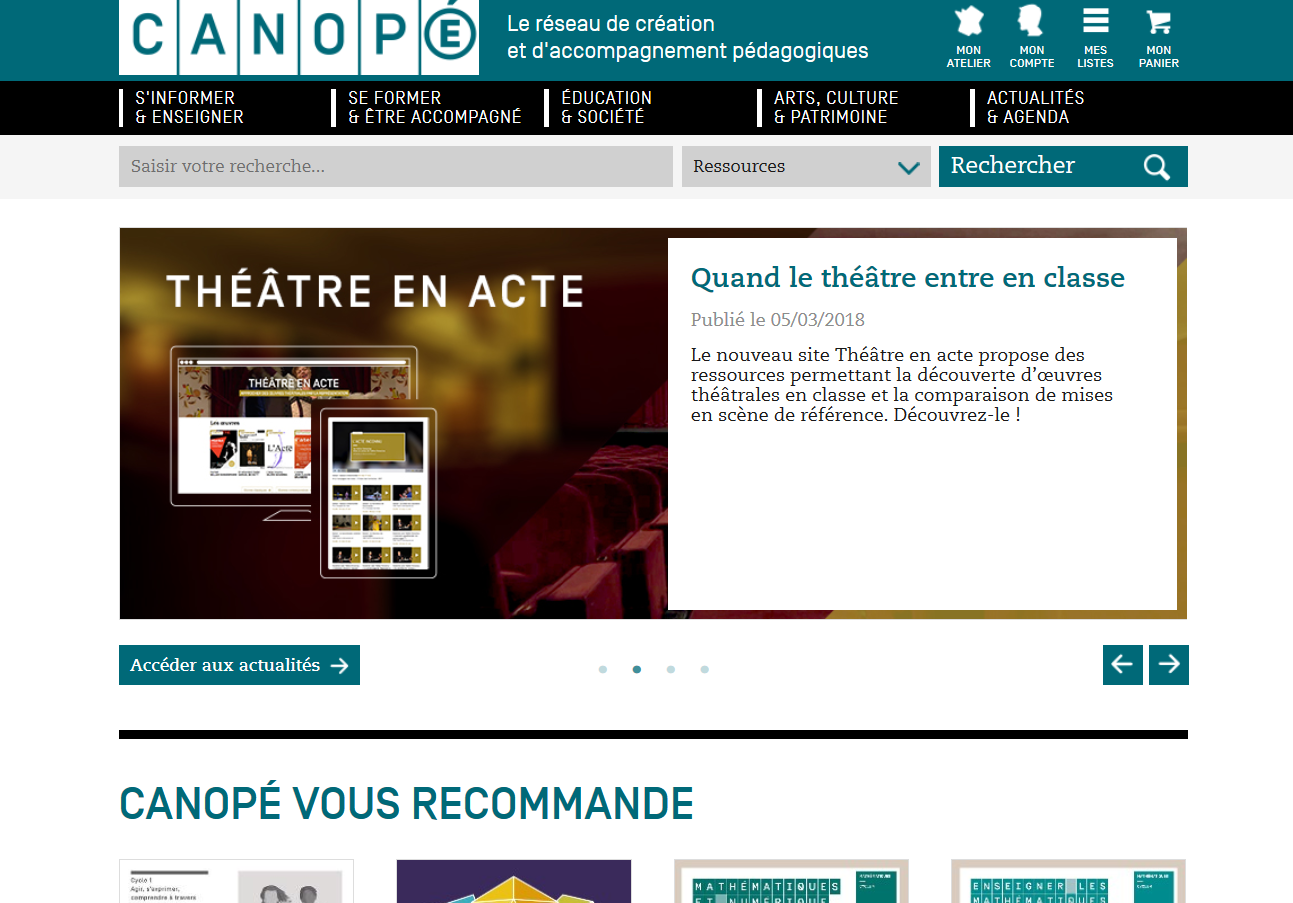Go to next slide arrow

click(1169, 665)
